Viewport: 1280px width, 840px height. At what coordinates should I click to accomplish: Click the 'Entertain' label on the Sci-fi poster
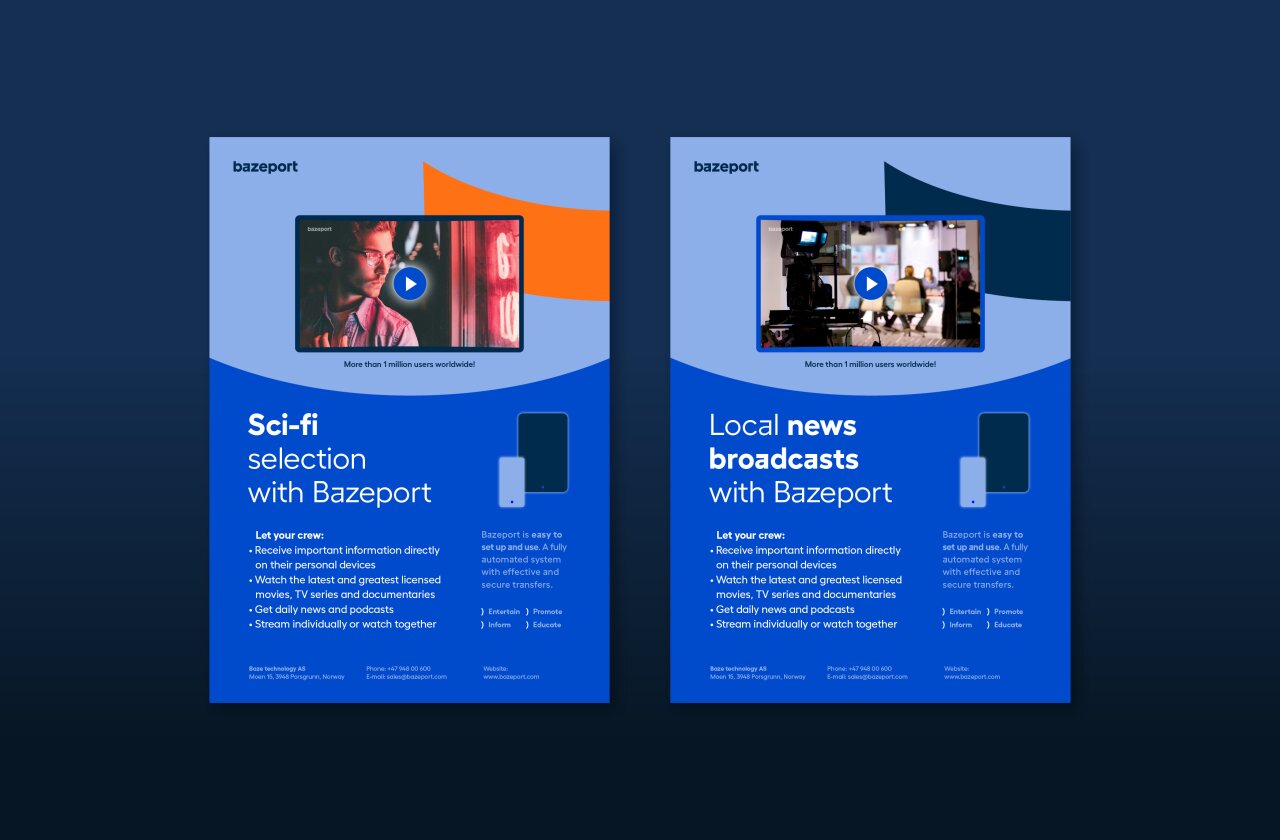pyautogui.click(x=504, y=612)
